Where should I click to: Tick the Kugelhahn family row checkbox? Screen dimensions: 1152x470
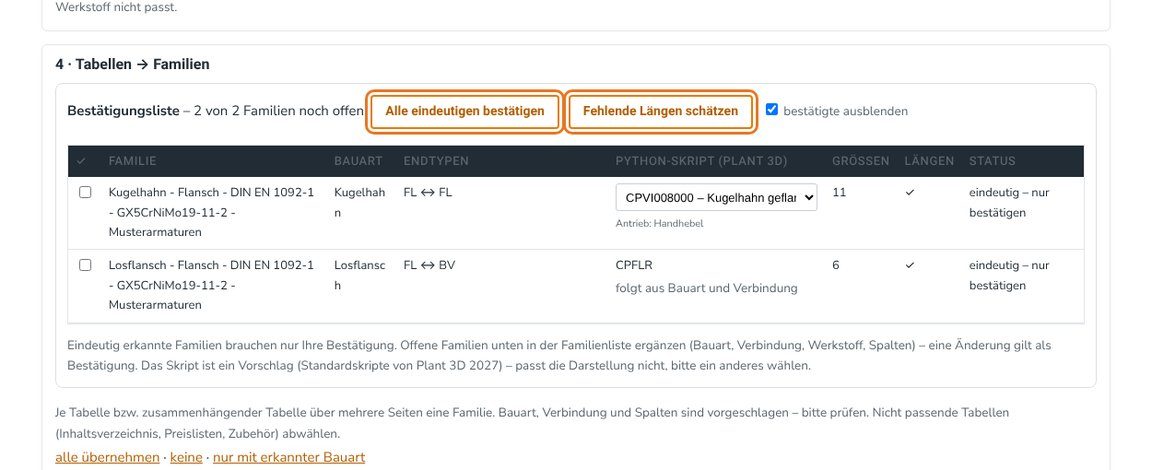(x=85, y=192)
